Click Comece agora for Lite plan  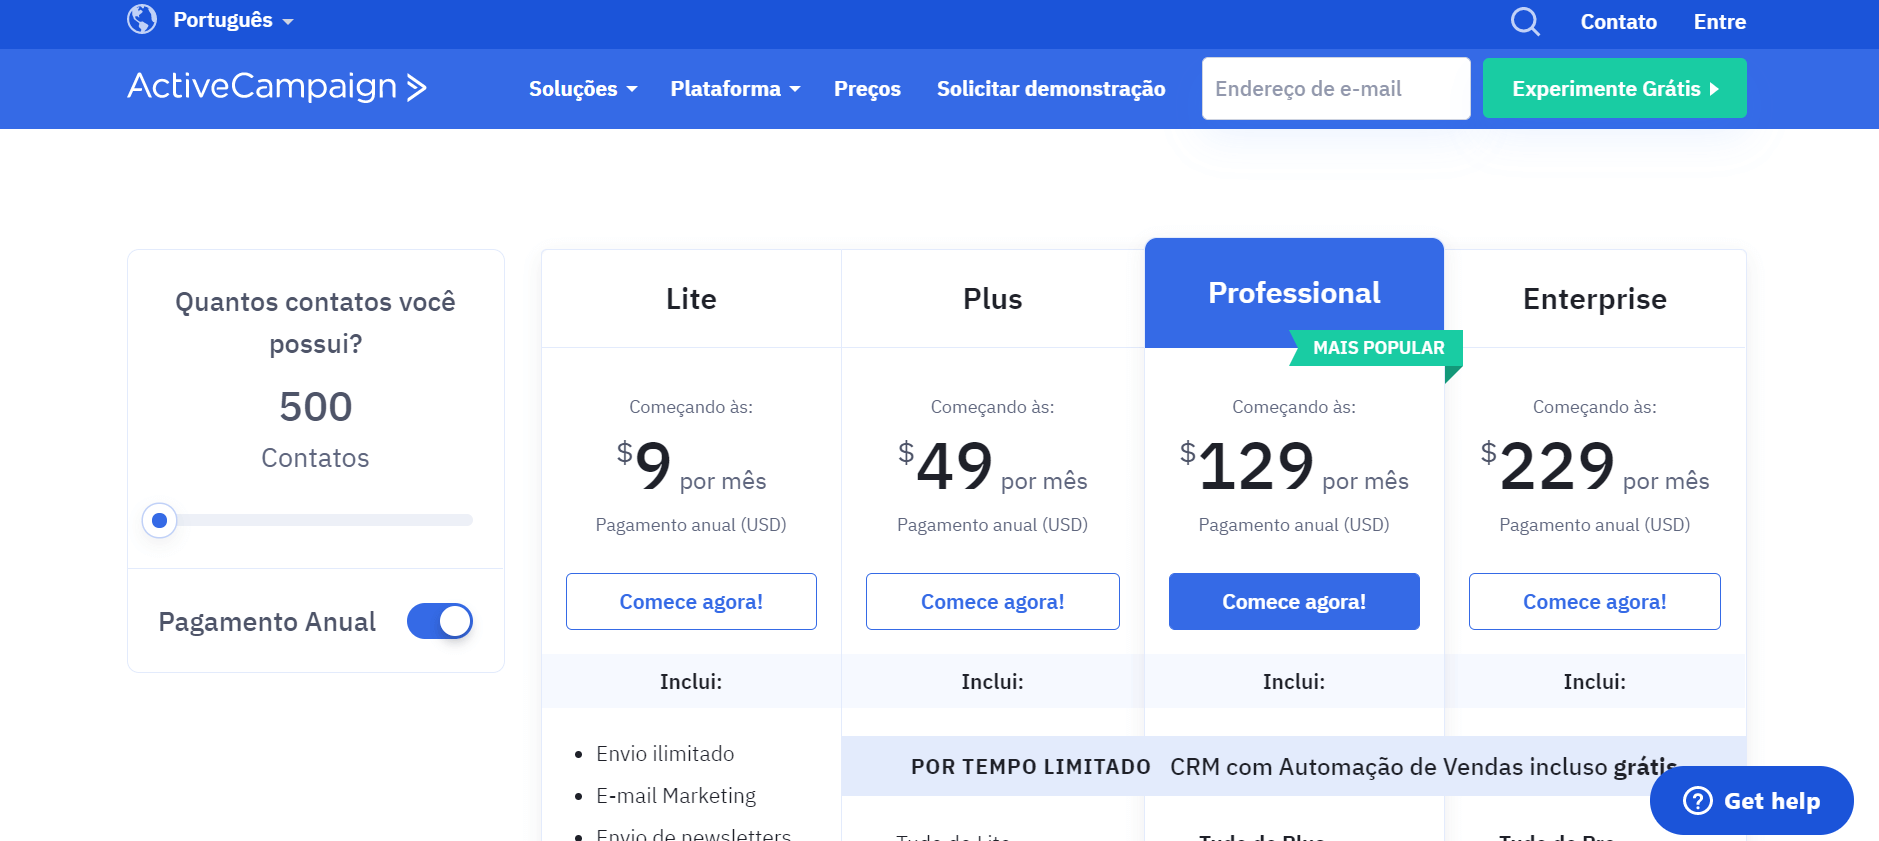(x=691, y=601)
